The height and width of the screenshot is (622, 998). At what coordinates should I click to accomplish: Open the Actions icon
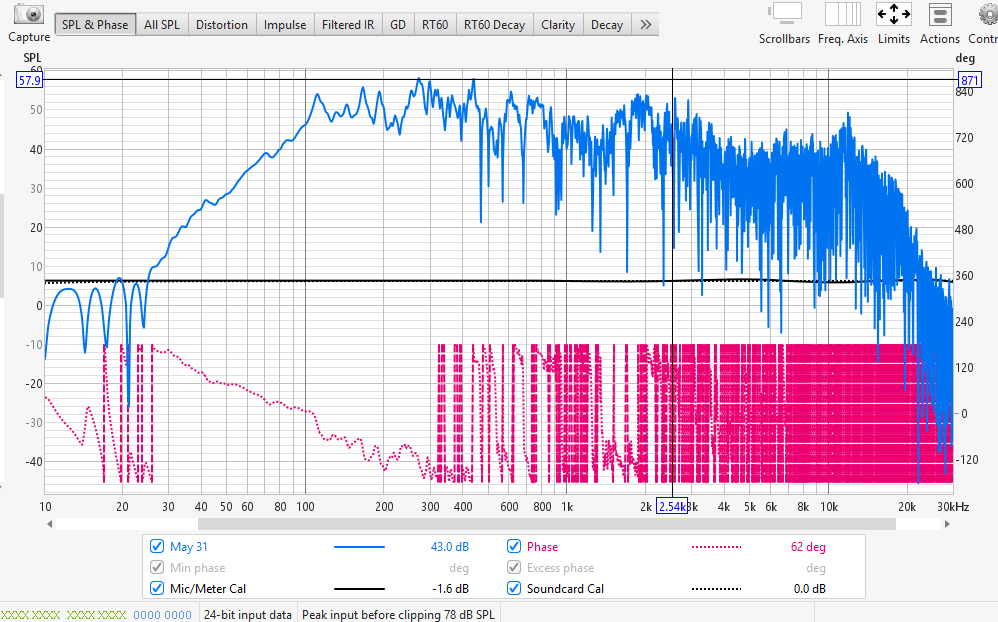coord(939,15)
